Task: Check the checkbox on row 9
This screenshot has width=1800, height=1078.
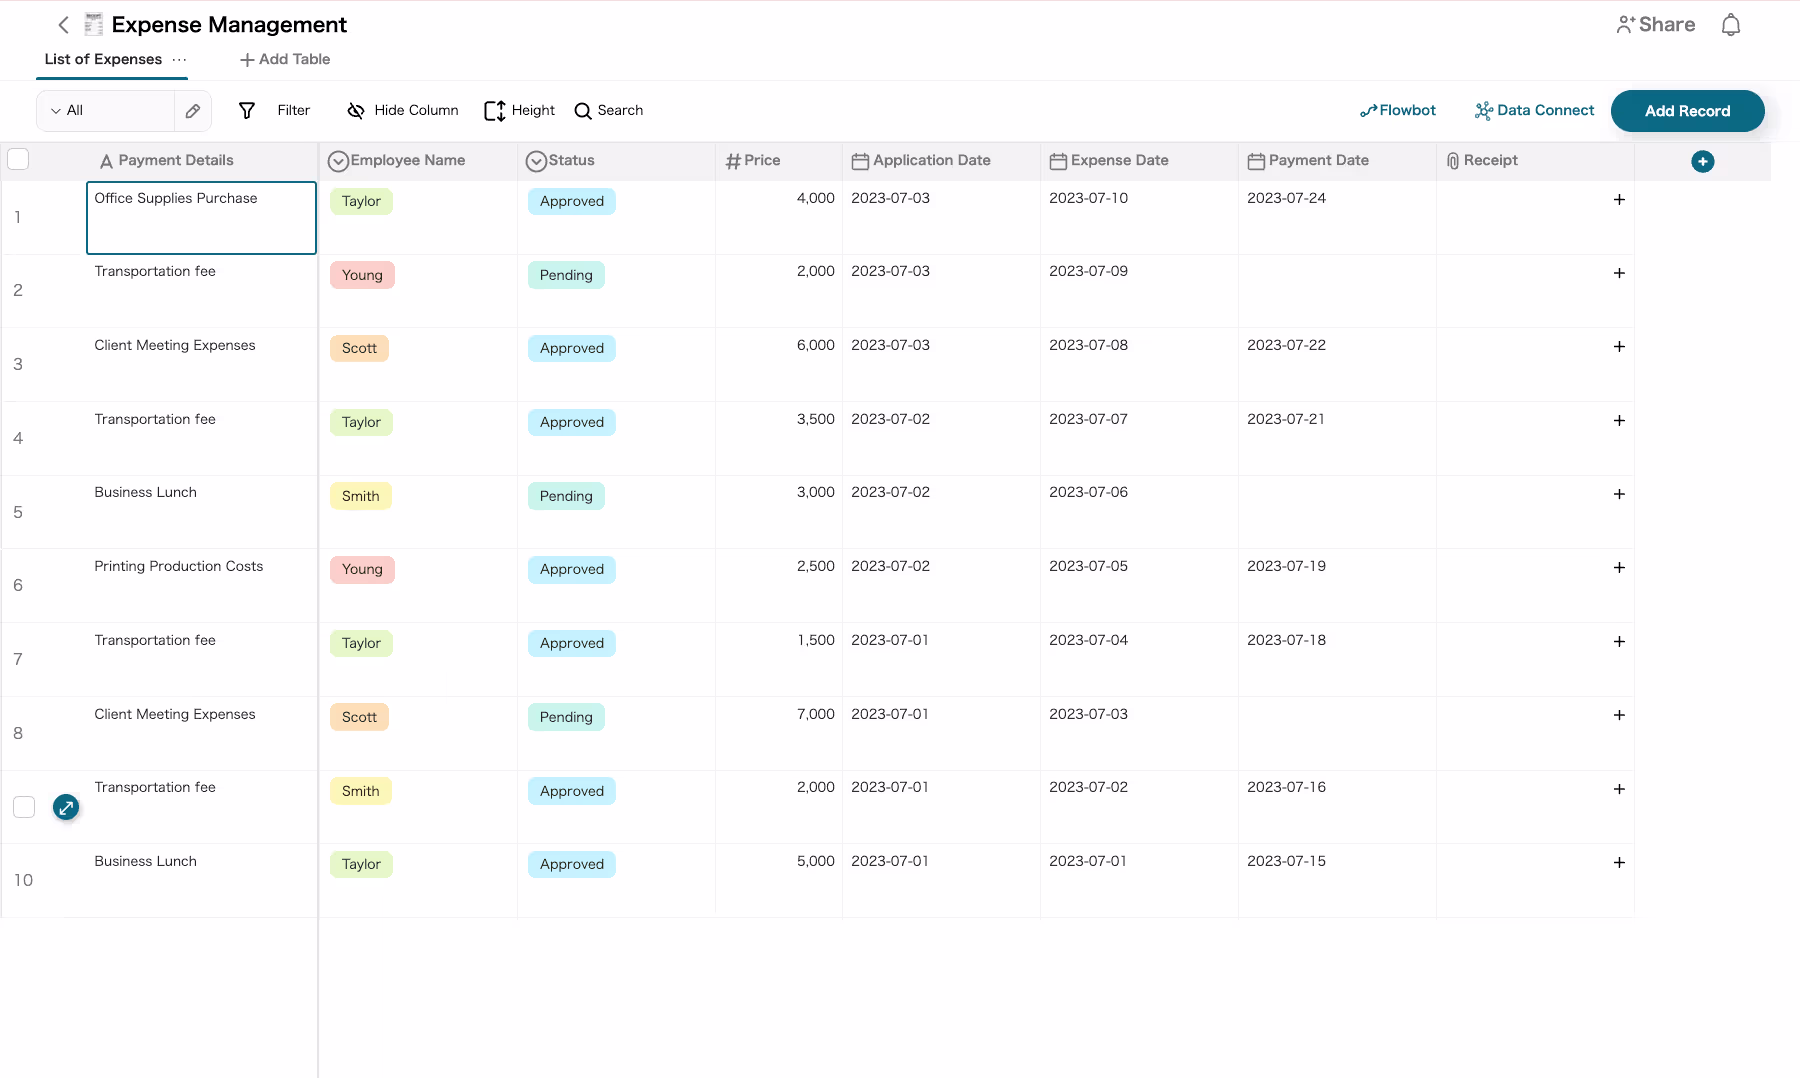Action: click(24, 807)
